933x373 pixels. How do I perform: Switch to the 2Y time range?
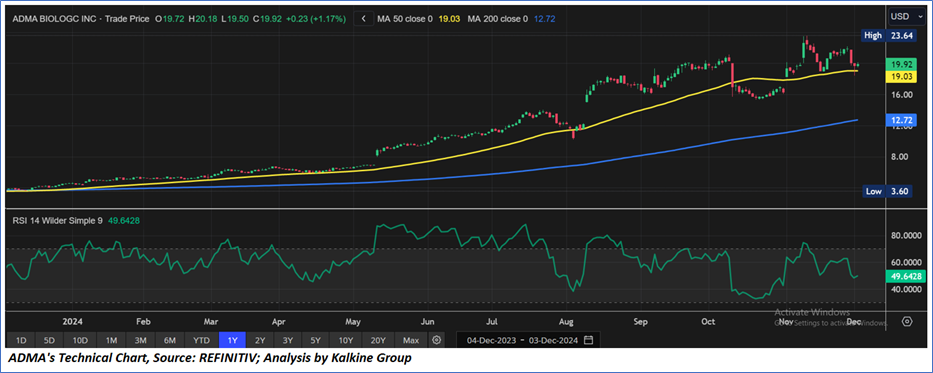(x=260, y=340)
